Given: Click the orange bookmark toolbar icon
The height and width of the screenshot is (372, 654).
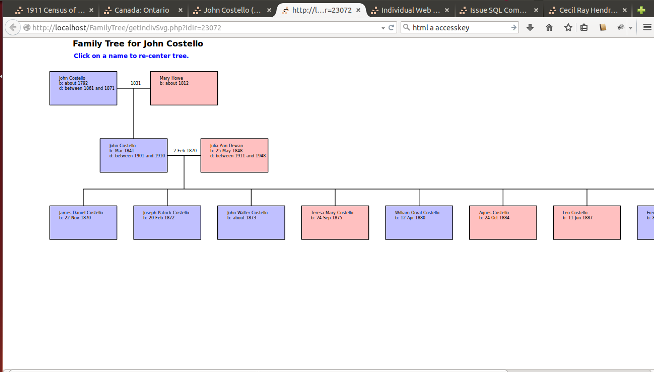Looking at the screenshot, I should click(603, 28).
